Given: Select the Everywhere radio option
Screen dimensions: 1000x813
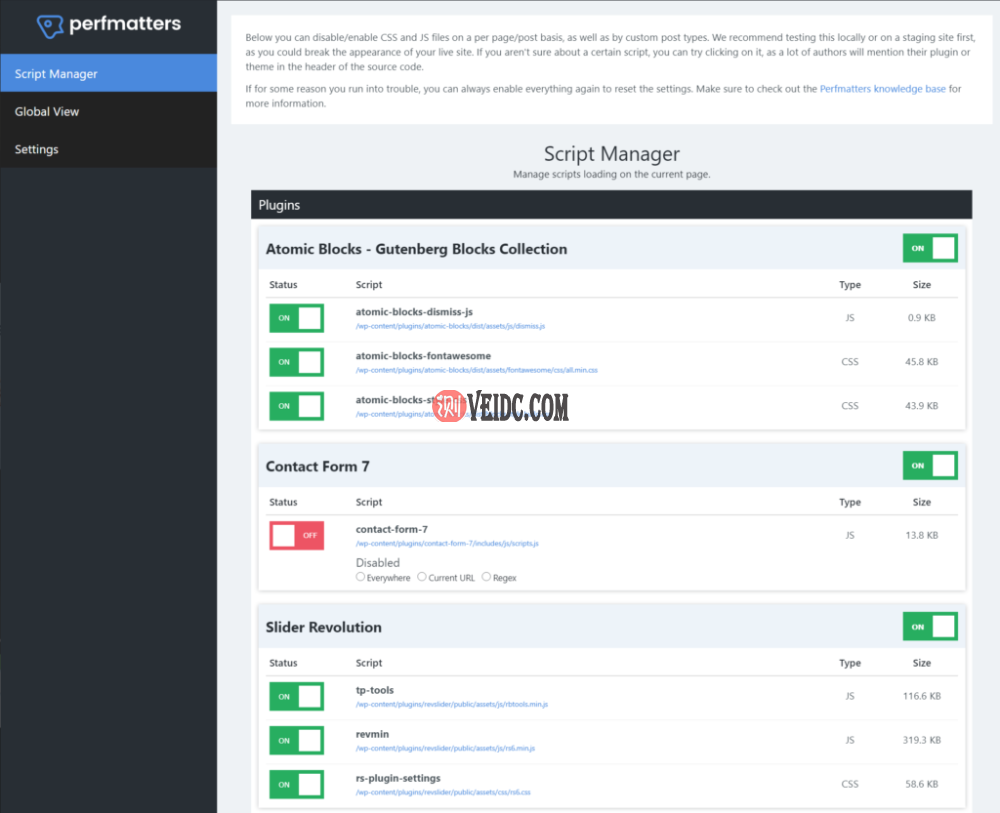Looking at the screenshot, I should 361,577.
